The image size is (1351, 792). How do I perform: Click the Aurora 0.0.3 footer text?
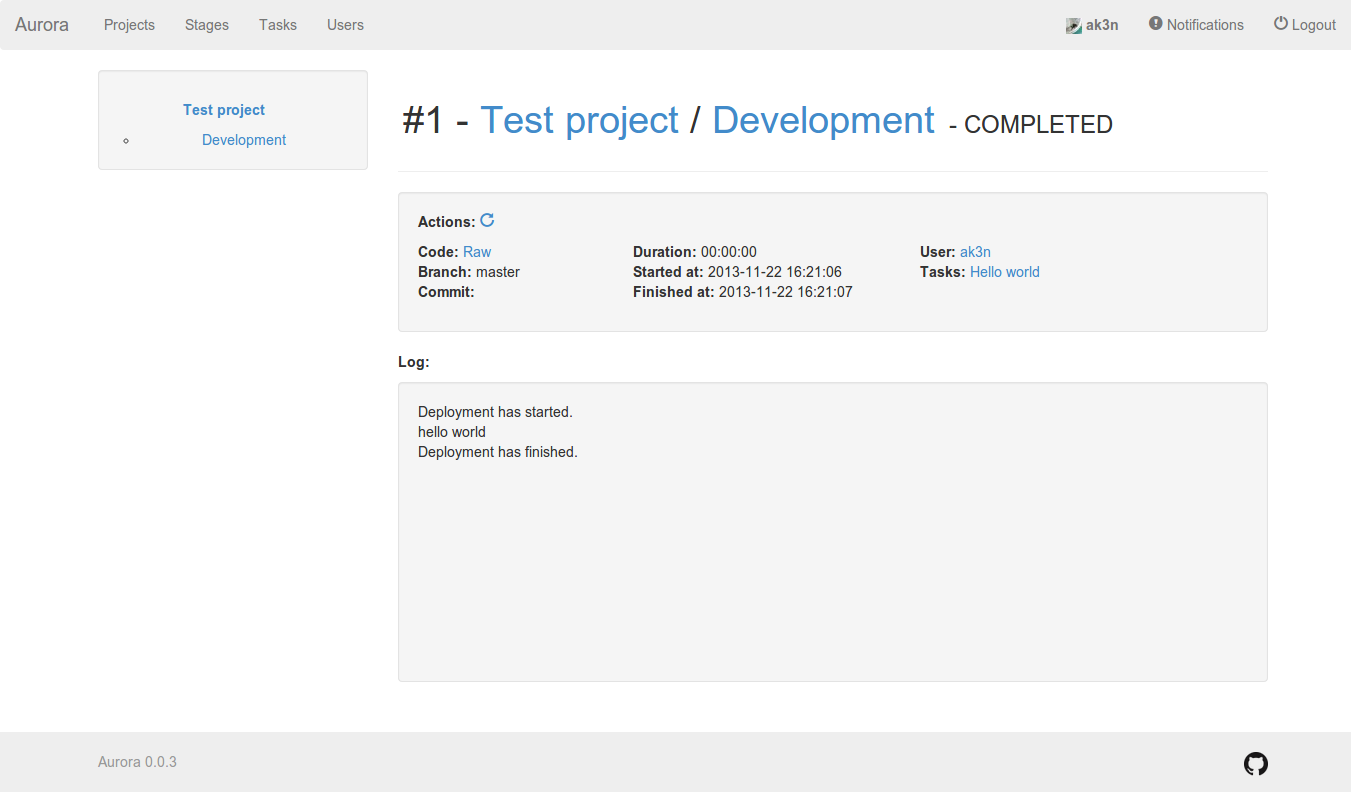(137, 762)
